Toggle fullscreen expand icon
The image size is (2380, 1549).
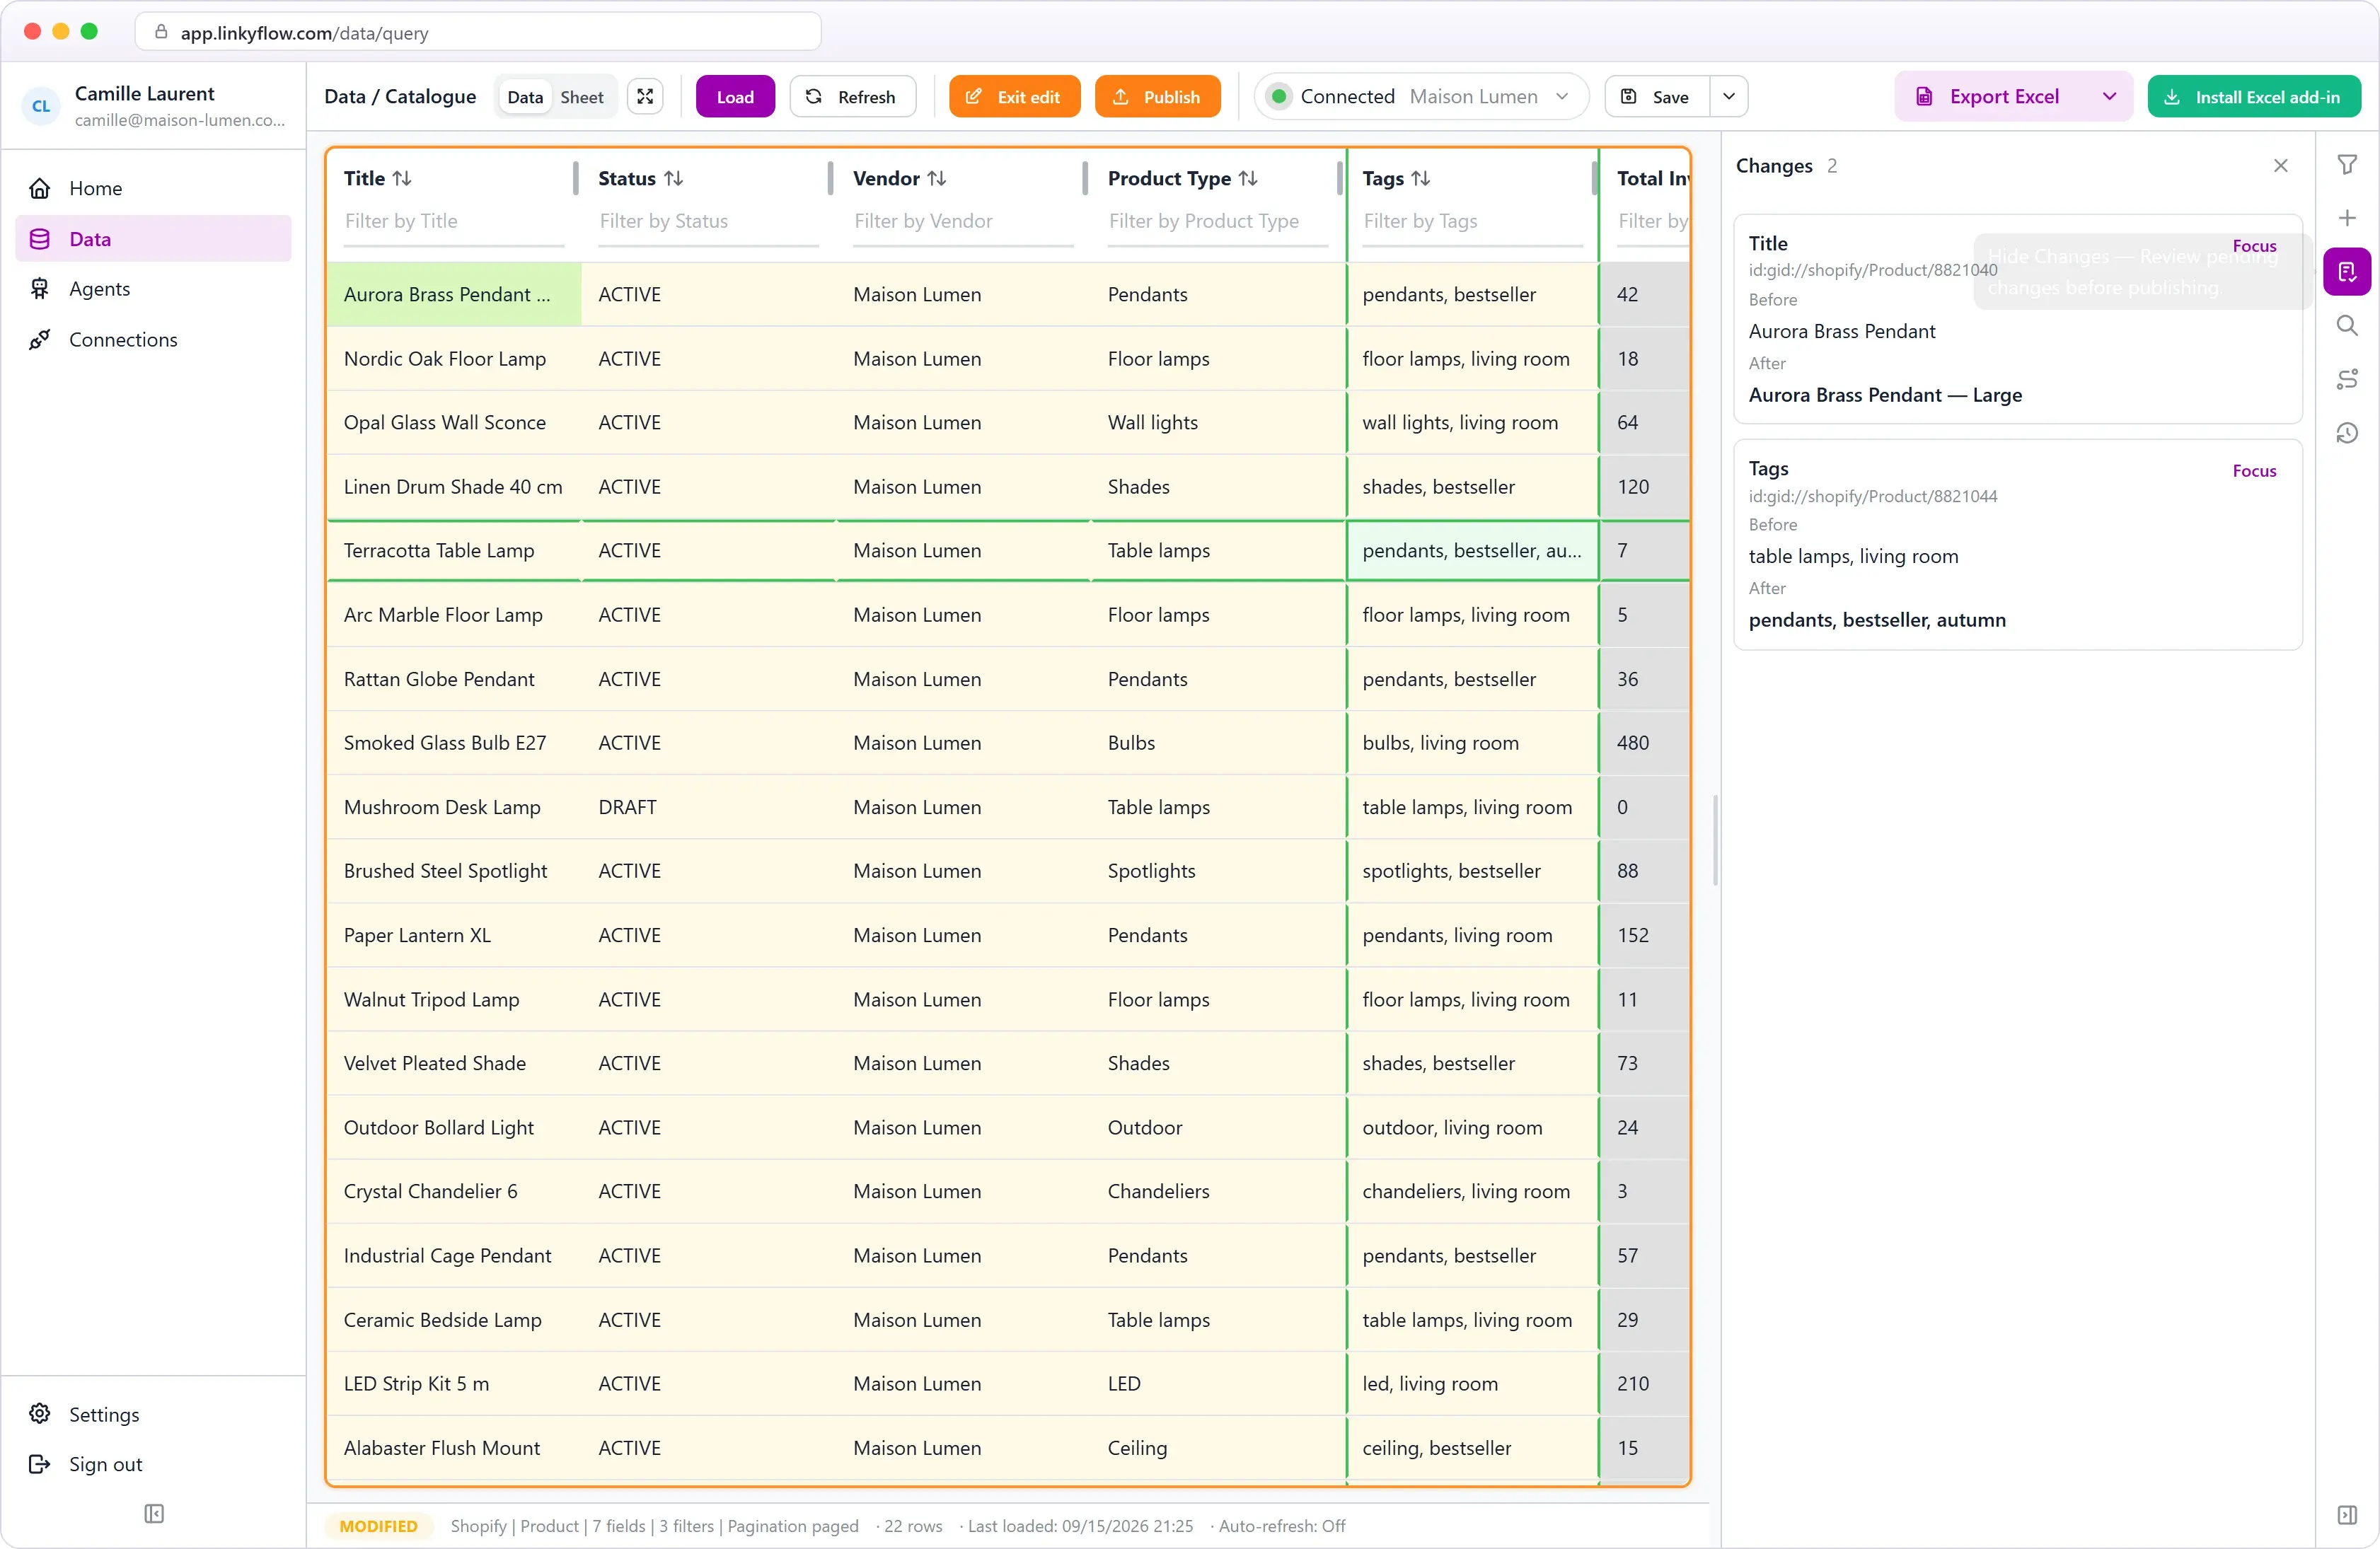[x=645, y=97]
